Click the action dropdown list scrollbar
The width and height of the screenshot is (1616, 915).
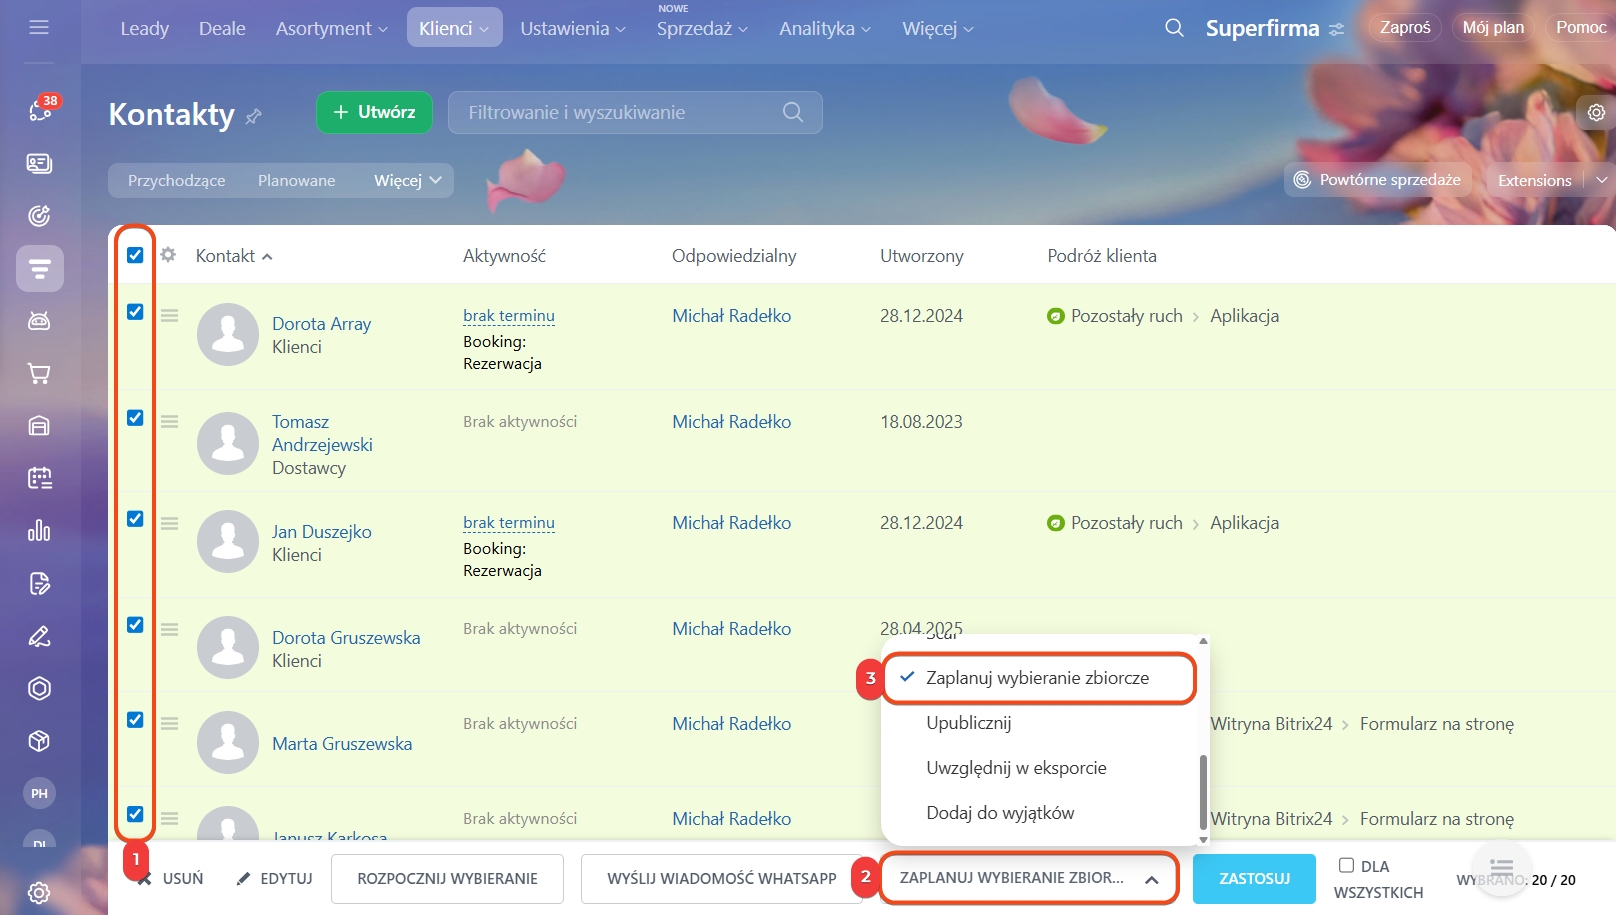point(1203,790)
